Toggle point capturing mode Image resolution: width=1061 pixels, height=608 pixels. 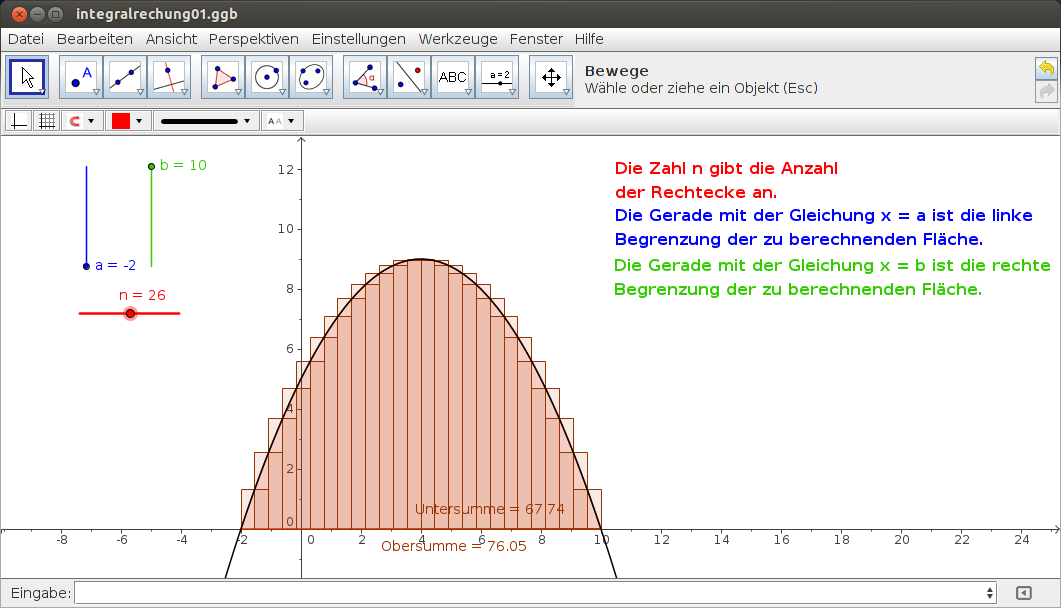click(75, 120)
